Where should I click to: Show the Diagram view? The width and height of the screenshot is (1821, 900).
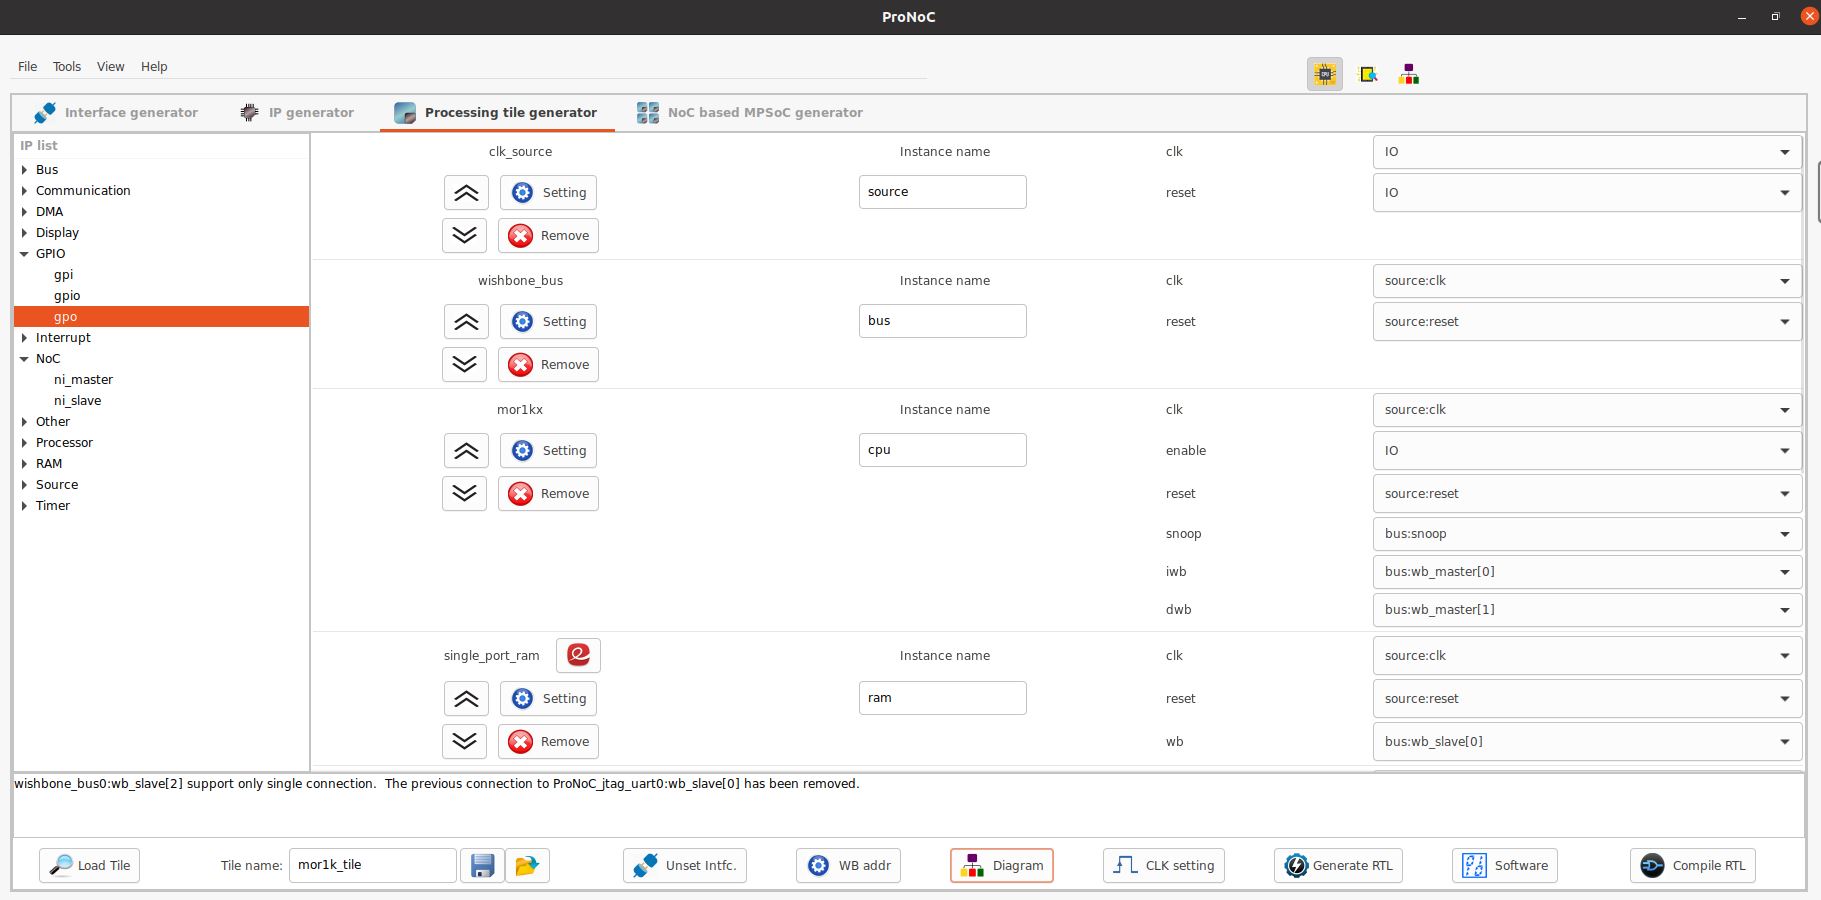pos(1002,866)
